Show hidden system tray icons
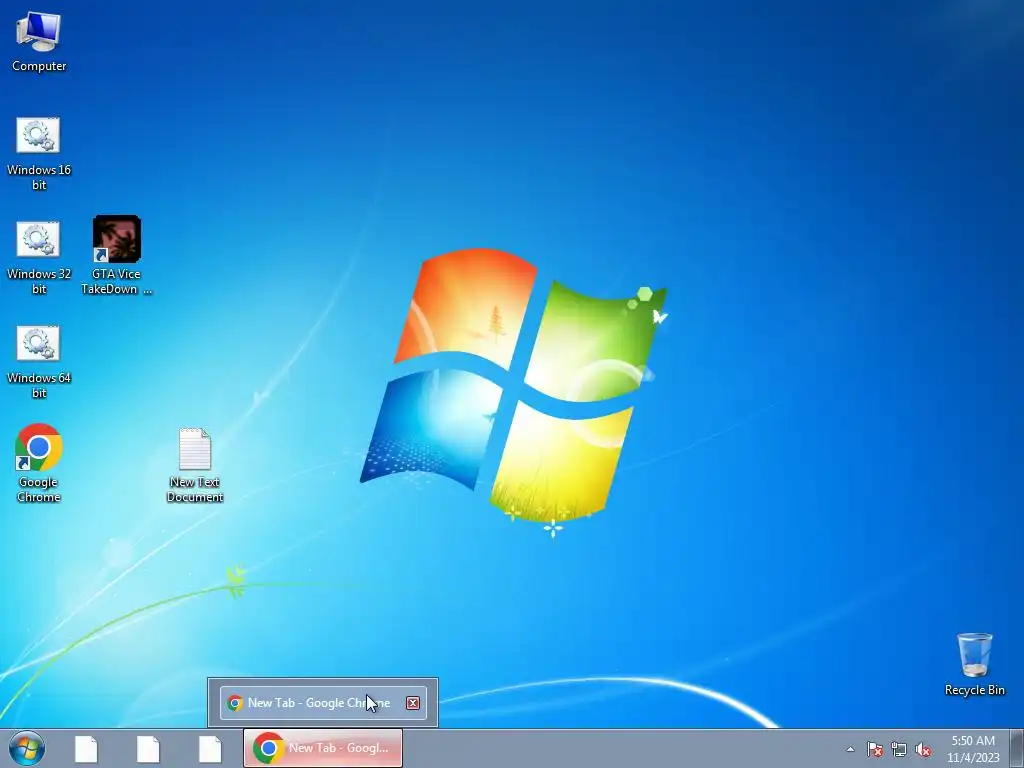 [x=850, y=749]
